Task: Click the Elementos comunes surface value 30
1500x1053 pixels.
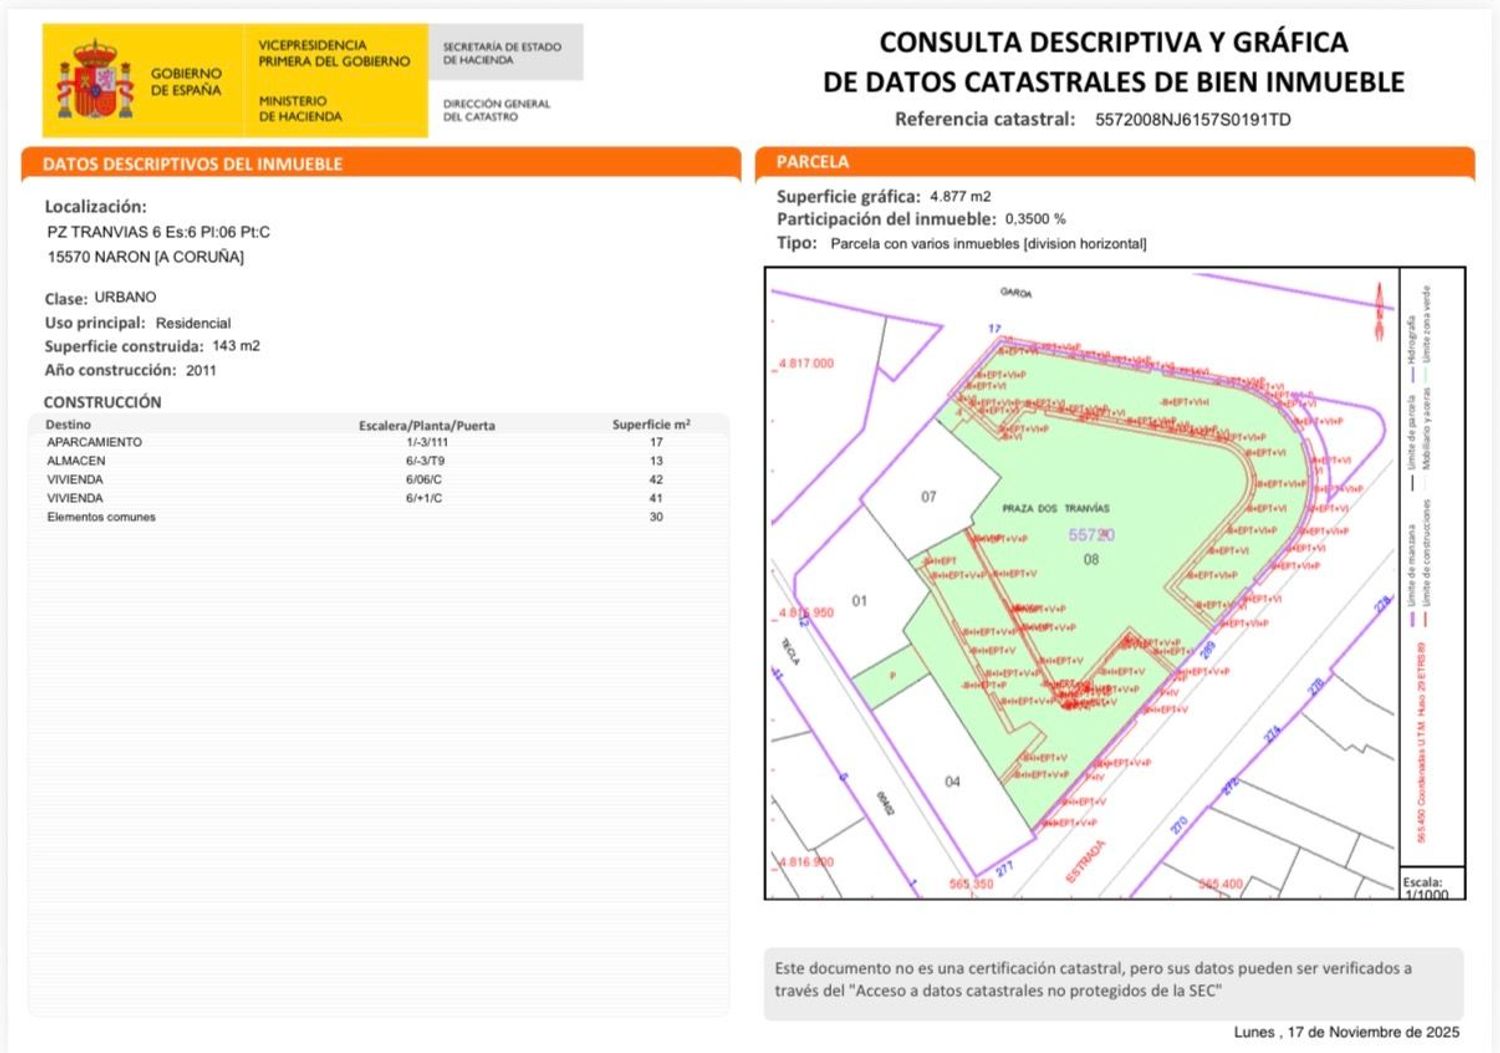Action: click(656, 517)
